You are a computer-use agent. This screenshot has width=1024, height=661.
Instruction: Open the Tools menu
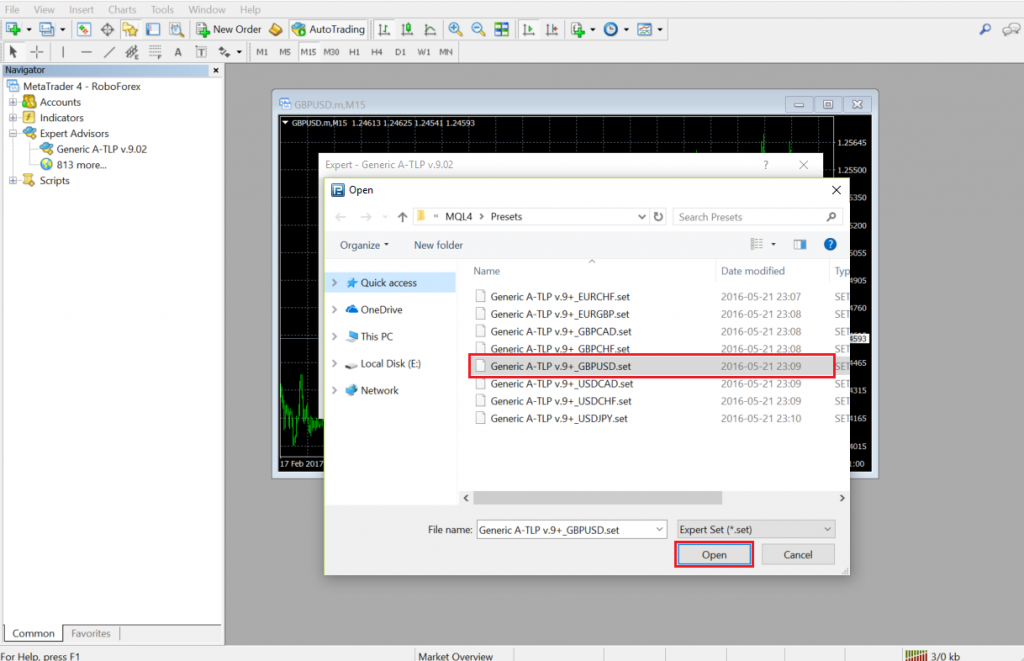(162, 10)
